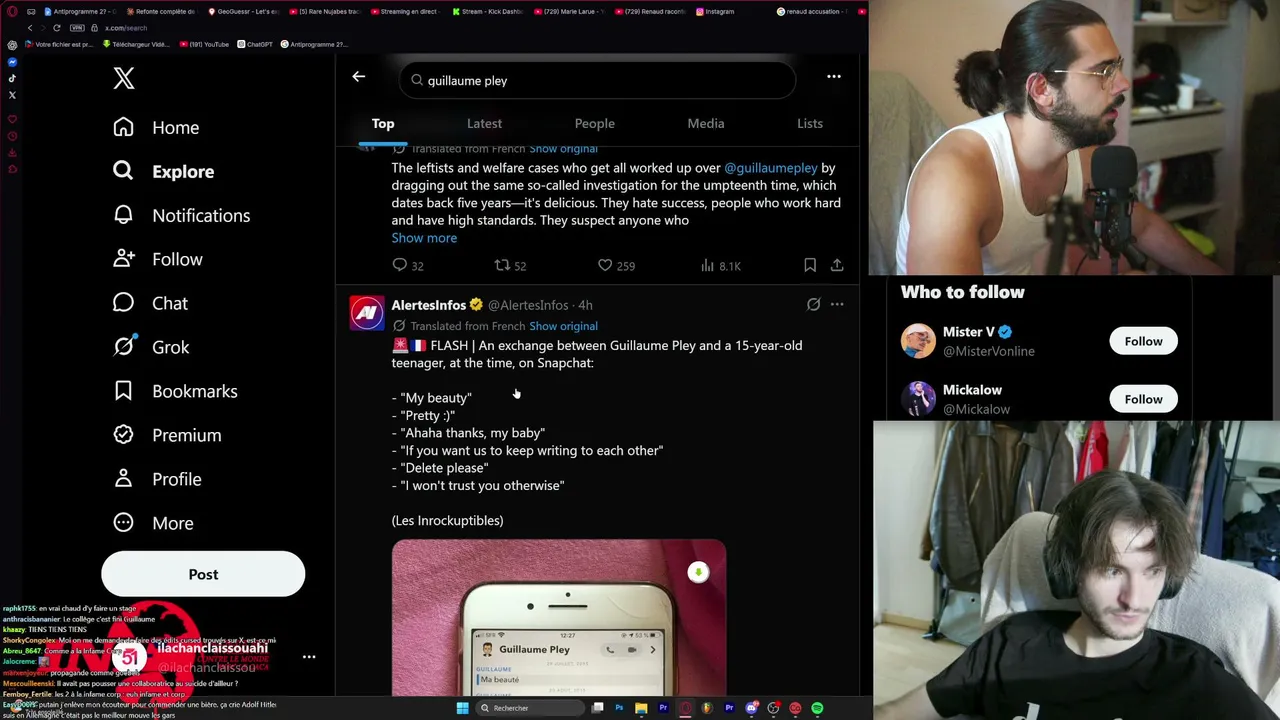Screen dimensions: 1280x720
Task: Switch to the Lists tab
Action: point(810,123)
